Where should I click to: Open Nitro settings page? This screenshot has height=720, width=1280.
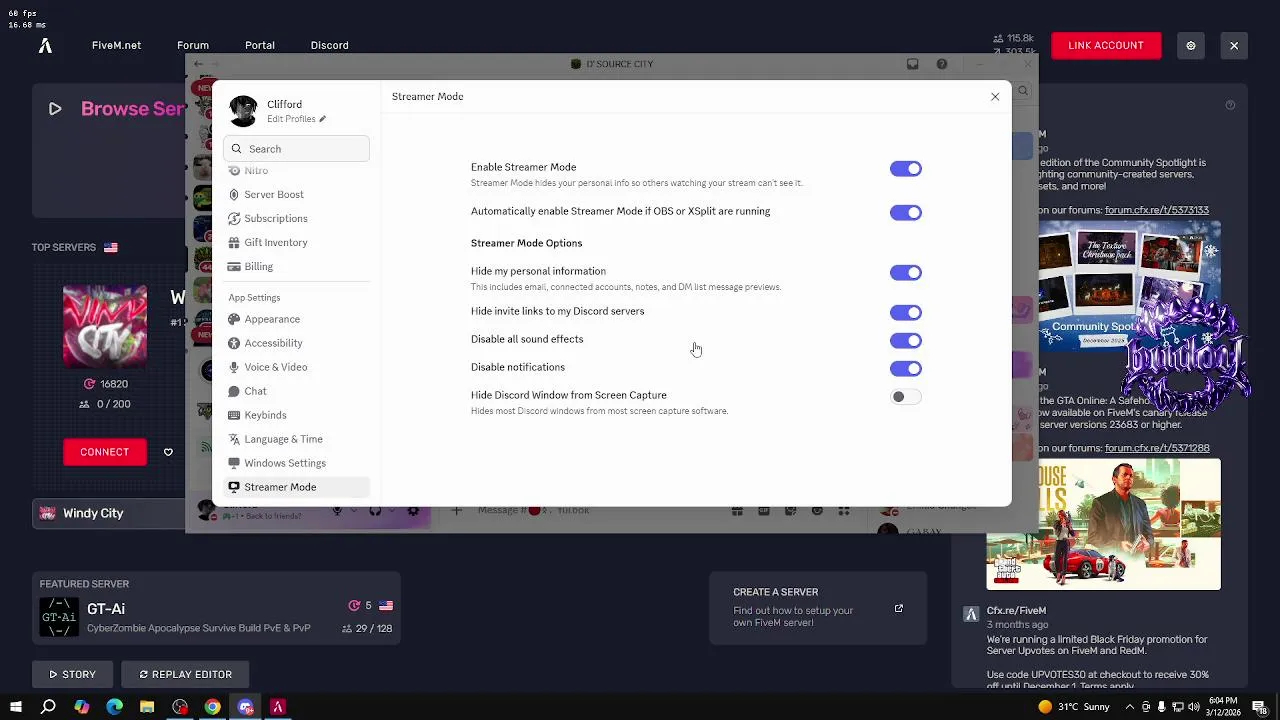tap(296, 171)
